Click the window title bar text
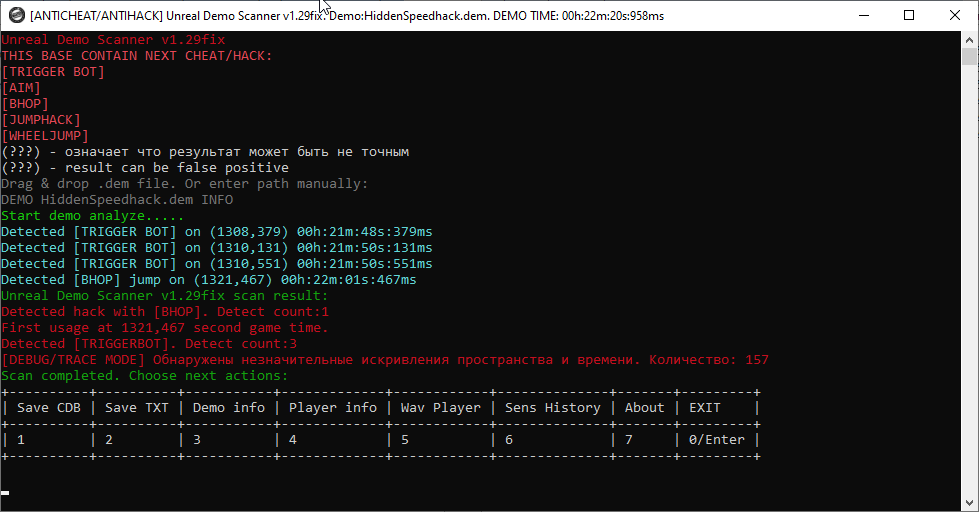 (x=347, y=16)
